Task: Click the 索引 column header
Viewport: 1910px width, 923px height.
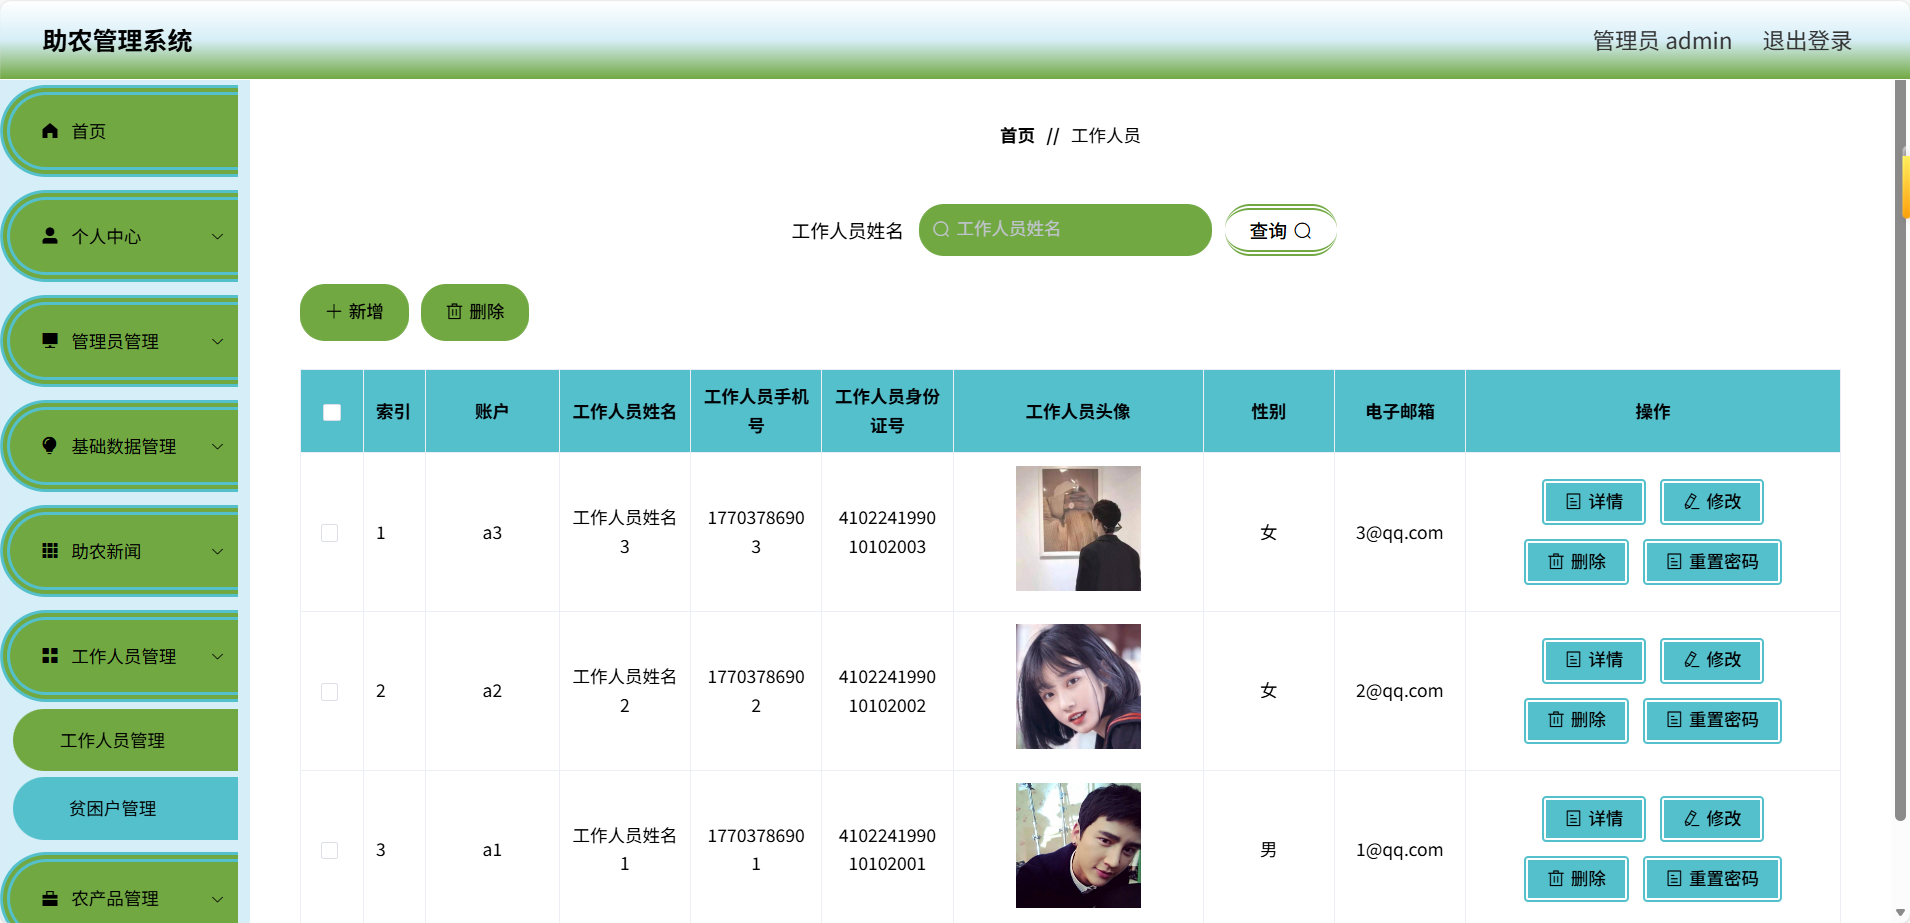Action: pos(393,412)
